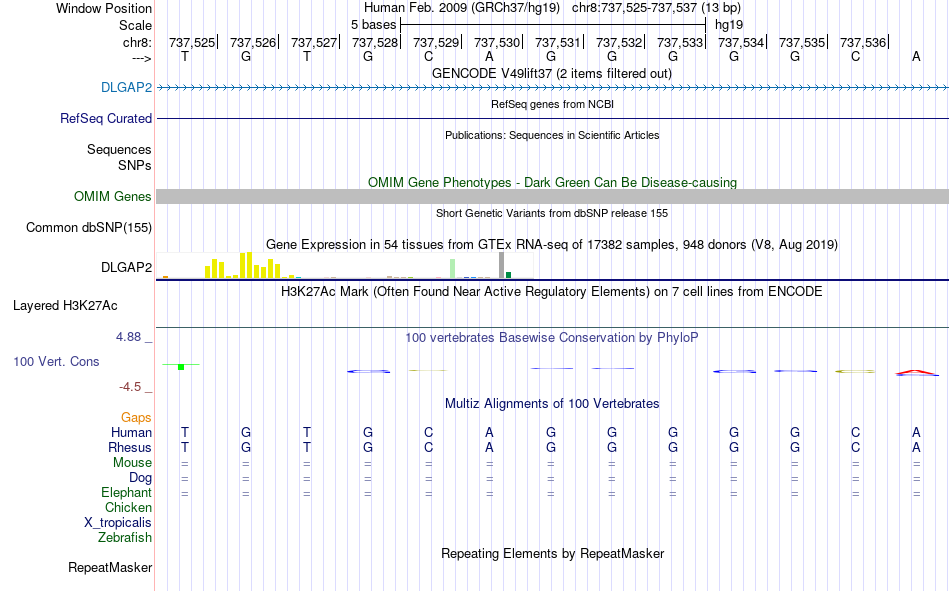Open the Layered H3K27Ac track label
Image resolution: width=950 pixels, height=591 pixels.
65,306
